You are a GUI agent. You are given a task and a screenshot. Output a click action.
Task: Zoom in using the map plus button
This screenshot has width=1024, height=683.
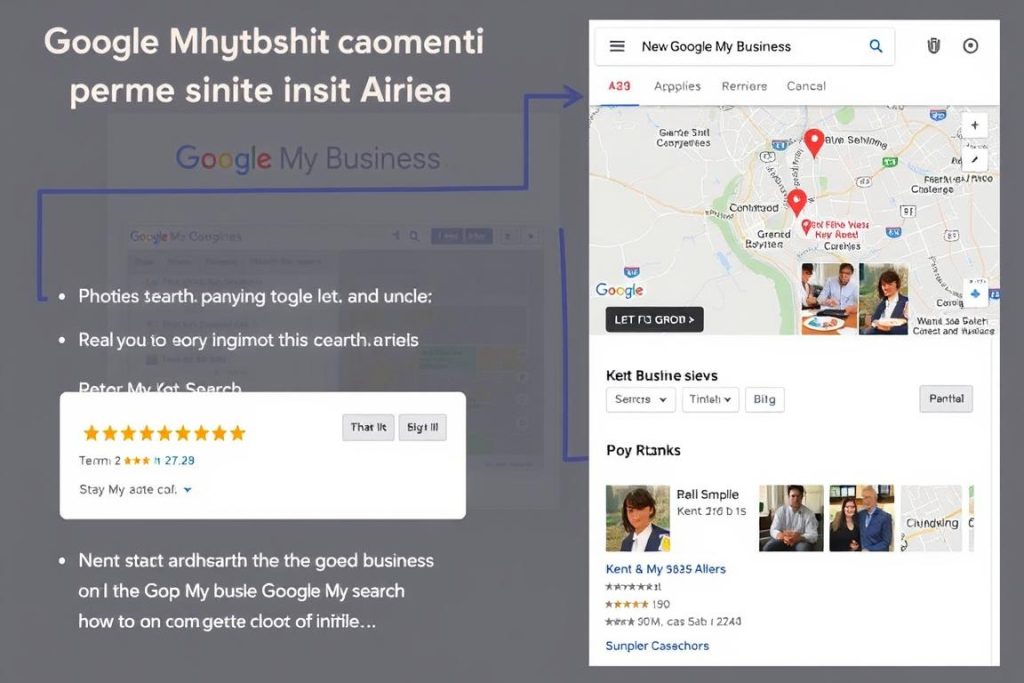coord(974,126)
